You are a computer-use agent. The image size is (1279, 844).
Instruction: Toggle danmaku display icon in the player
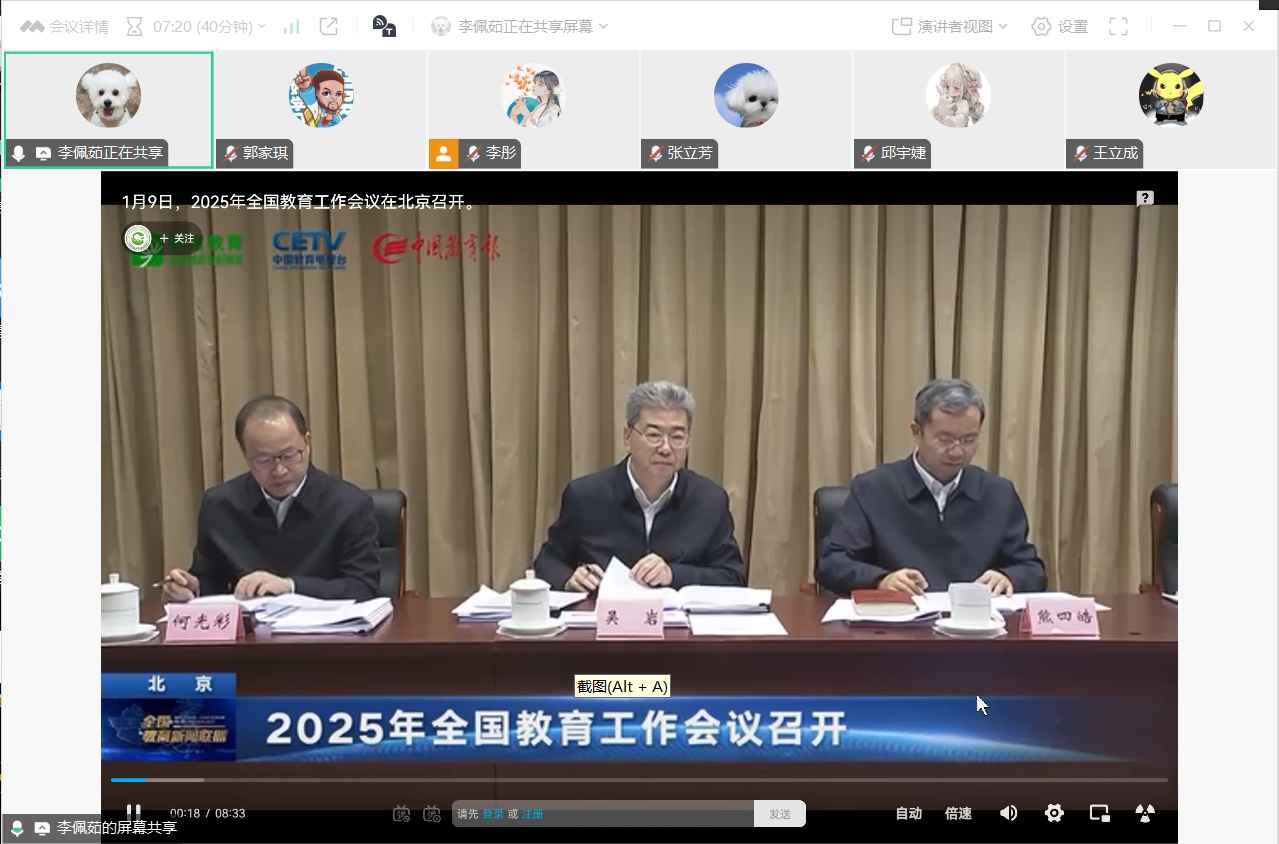coord(401,814)
